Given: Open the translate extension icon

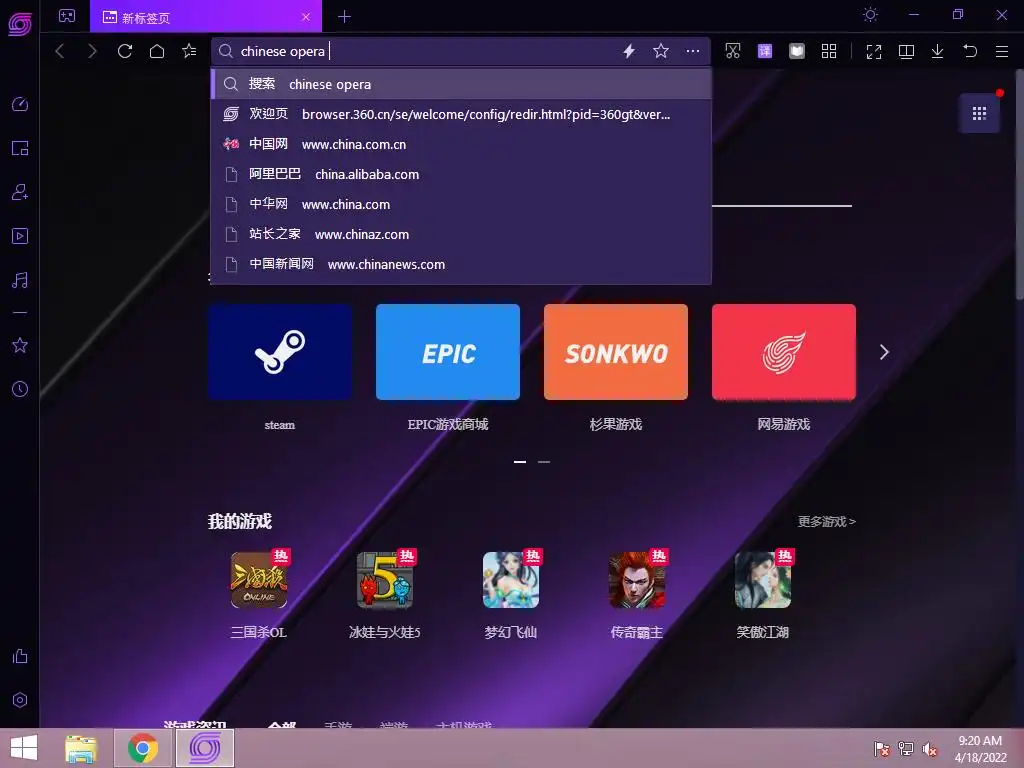Looking at the screenshot, I should (x=765, y=51).
